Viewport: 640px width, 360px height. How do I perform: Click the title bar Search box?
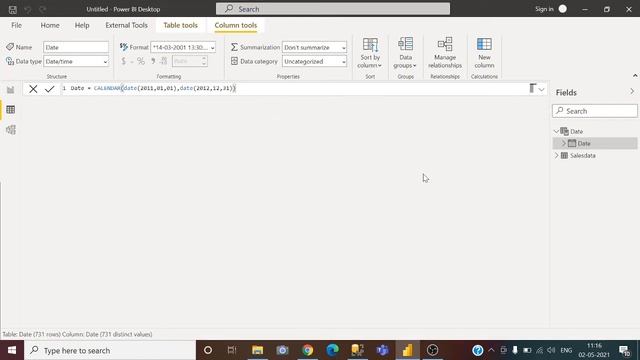tap(333, 9)
